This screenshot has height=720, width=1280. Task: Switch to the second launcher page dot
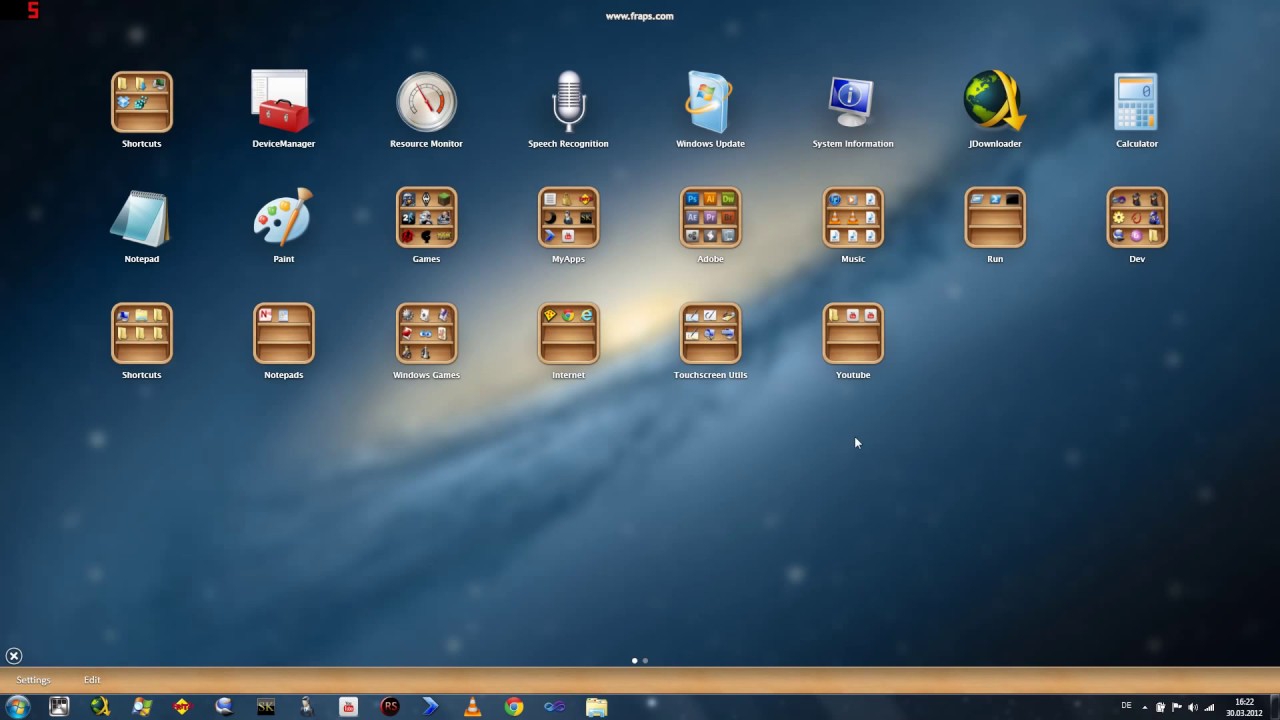point(645,661)
